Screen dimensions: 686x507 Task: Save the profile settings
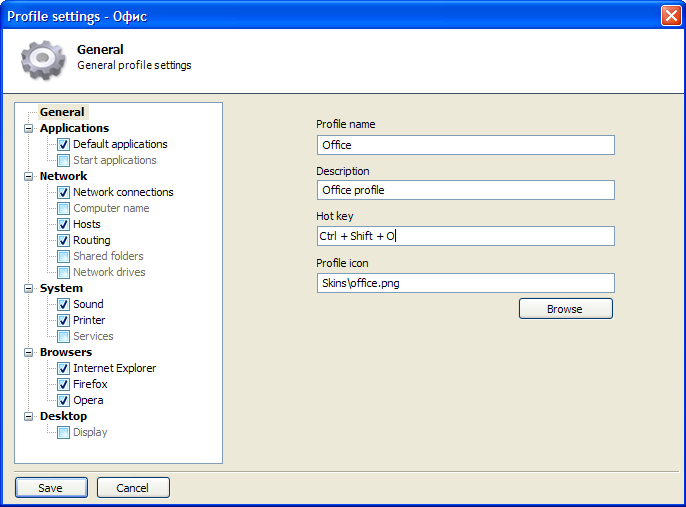pos(51,488)
